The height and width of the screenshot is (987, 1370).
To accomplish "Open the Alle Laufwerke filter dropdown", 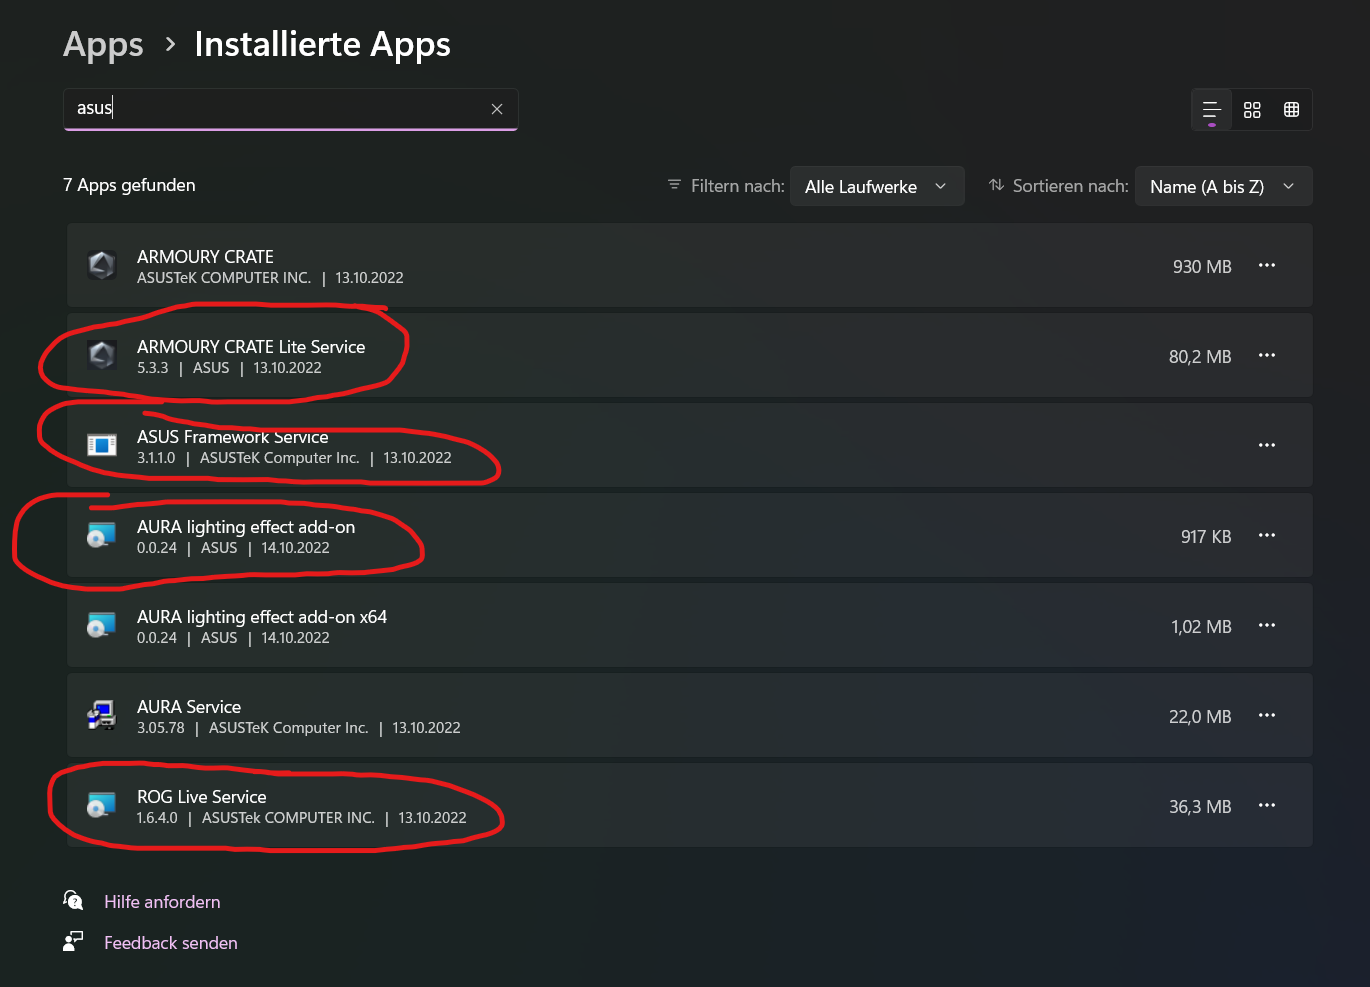I will pos(876,187).
